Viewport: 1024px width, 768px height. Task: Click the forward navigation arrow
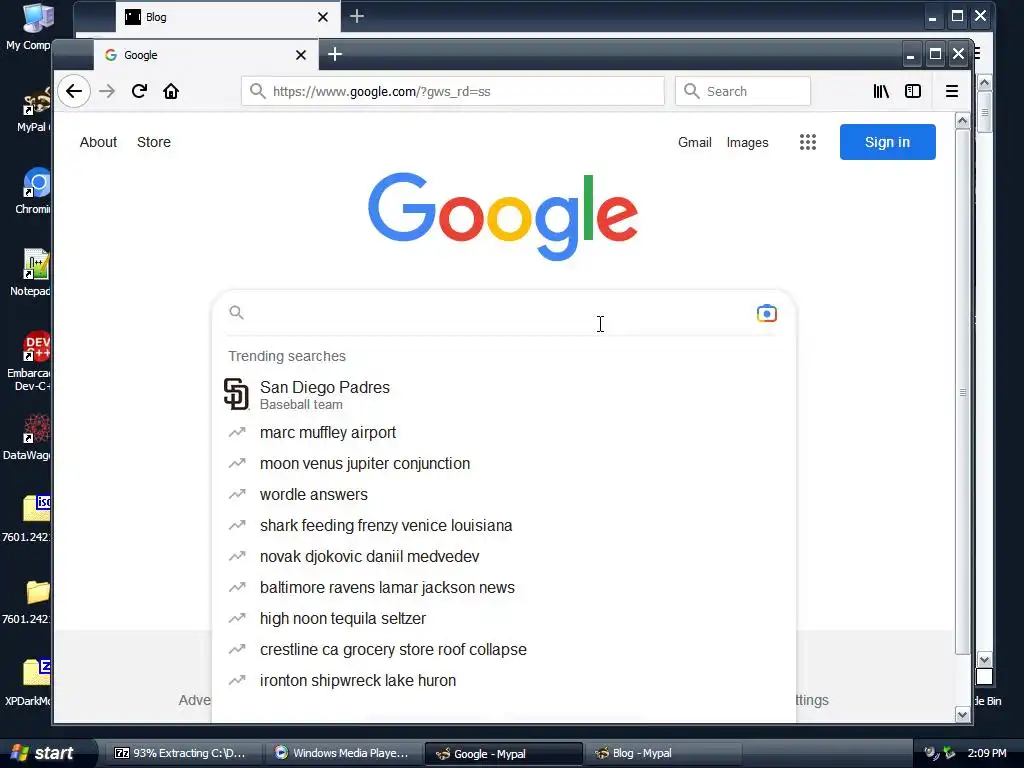click(106, 91)
